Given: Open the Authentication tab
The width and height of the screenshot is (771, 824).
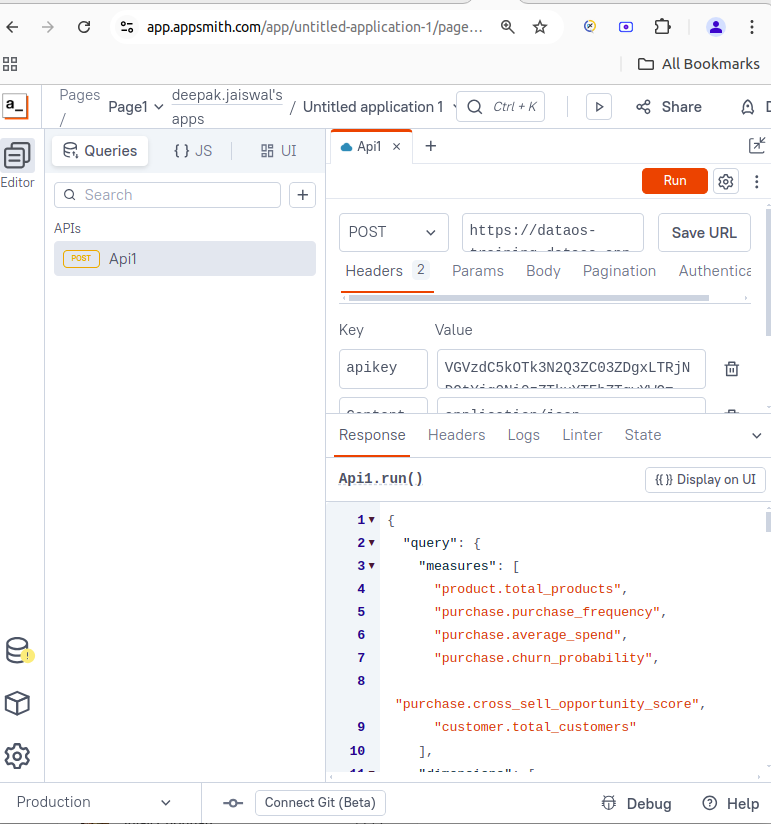Looking at the screenshot, I should (x=715, y=271).
